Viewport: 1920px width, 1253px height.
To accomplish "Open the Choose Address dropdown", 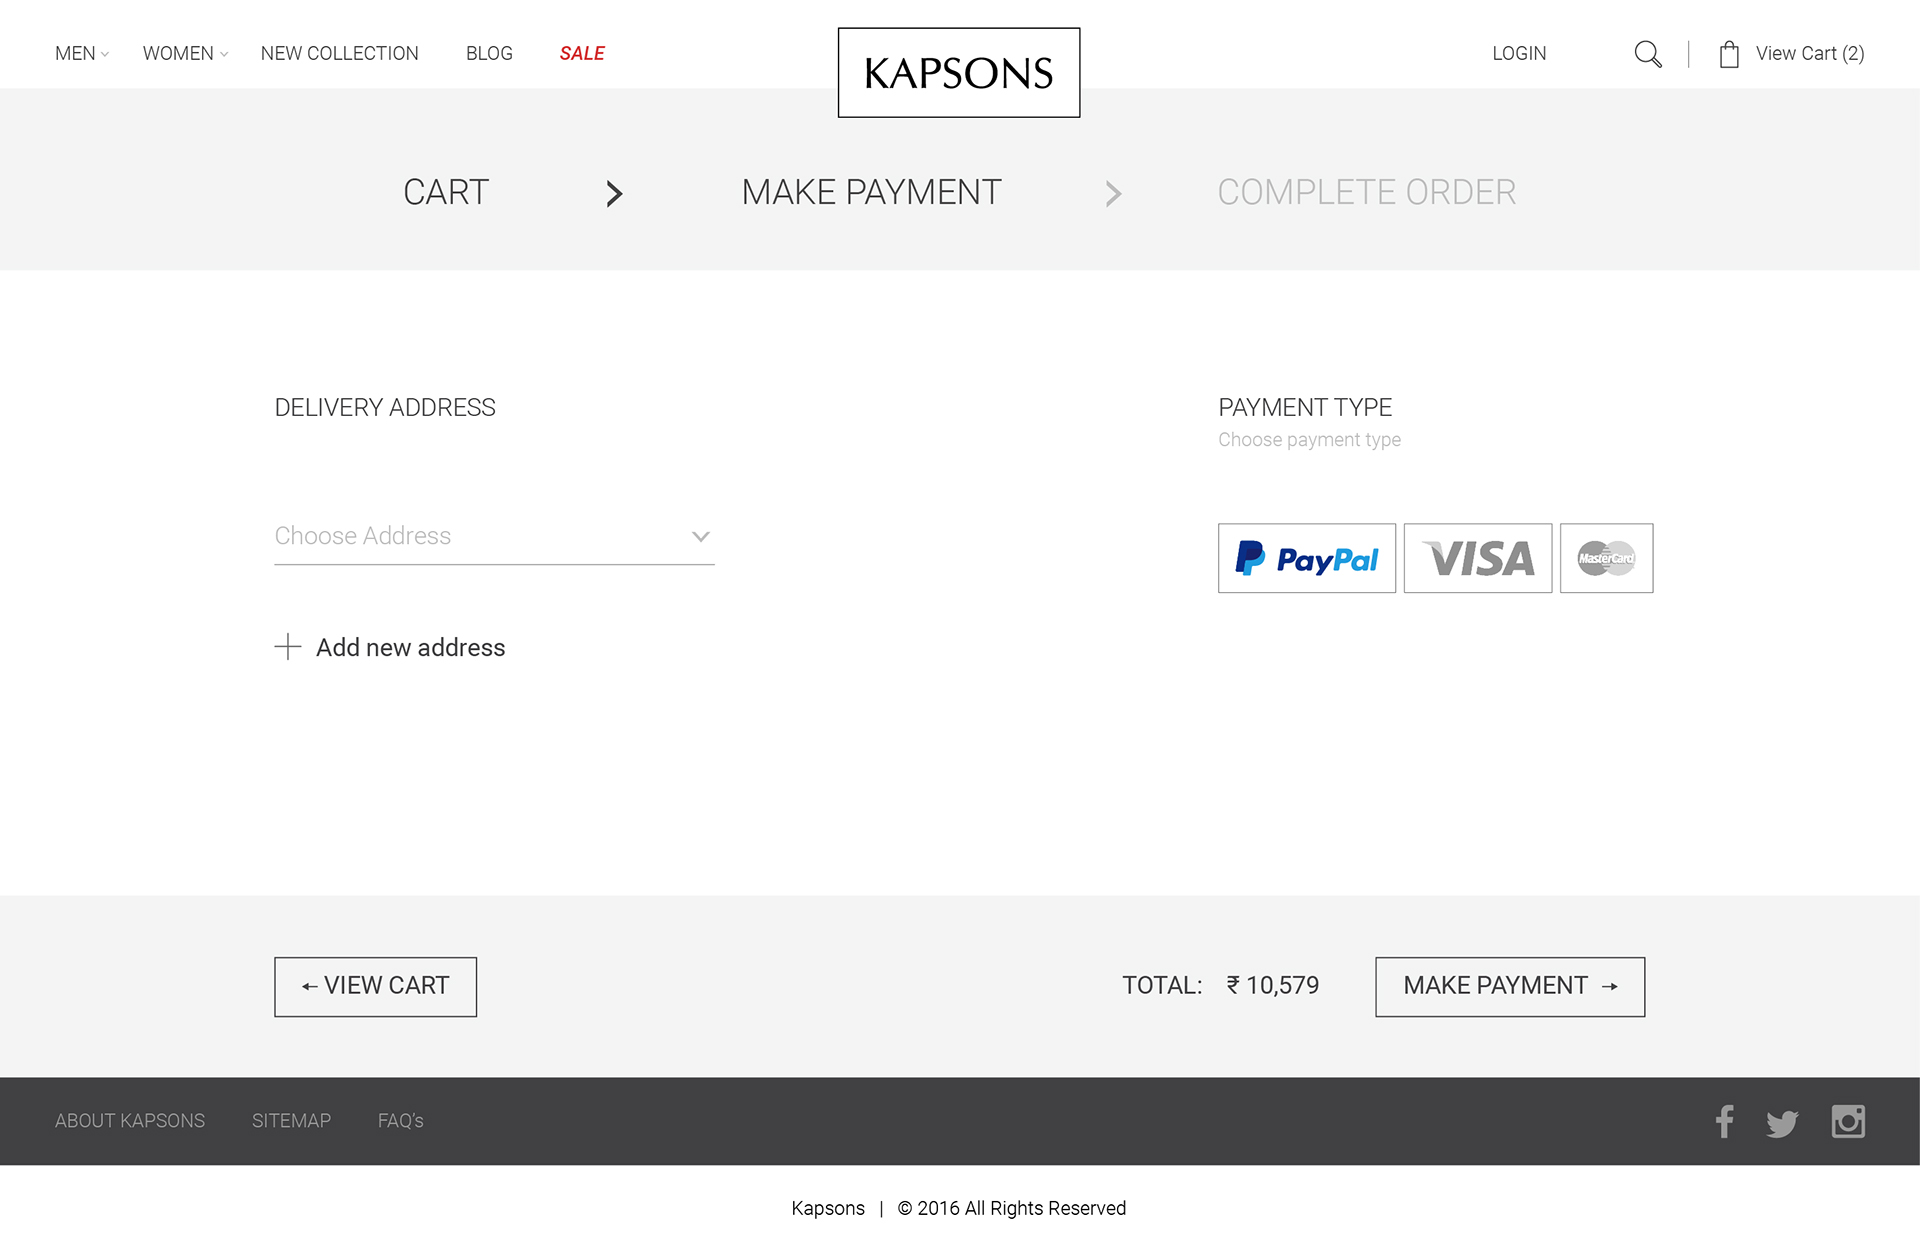I will click(494, 537).
